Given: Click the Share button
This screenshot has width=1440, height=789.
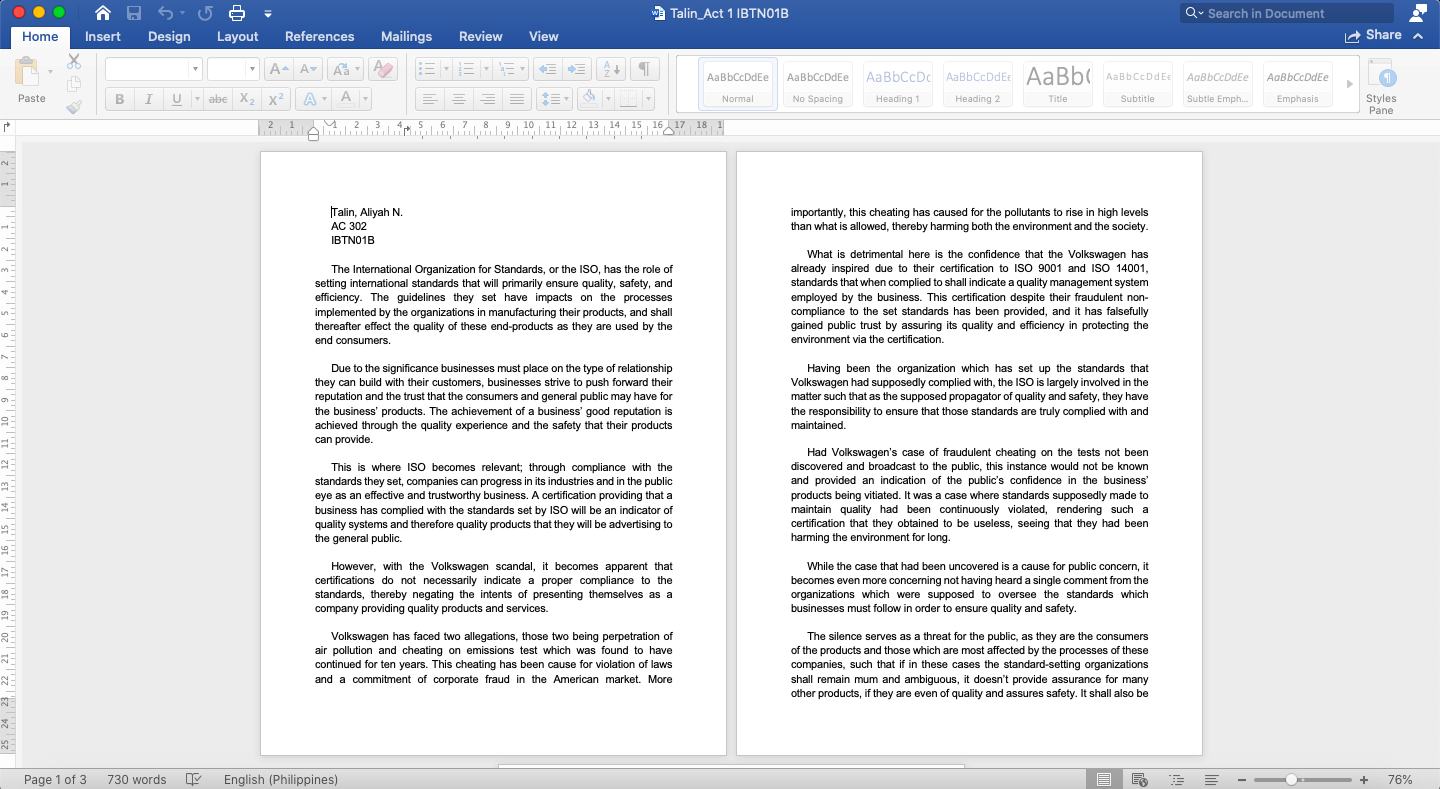Looking at the screenshot, I should (x=1374, y=35).
